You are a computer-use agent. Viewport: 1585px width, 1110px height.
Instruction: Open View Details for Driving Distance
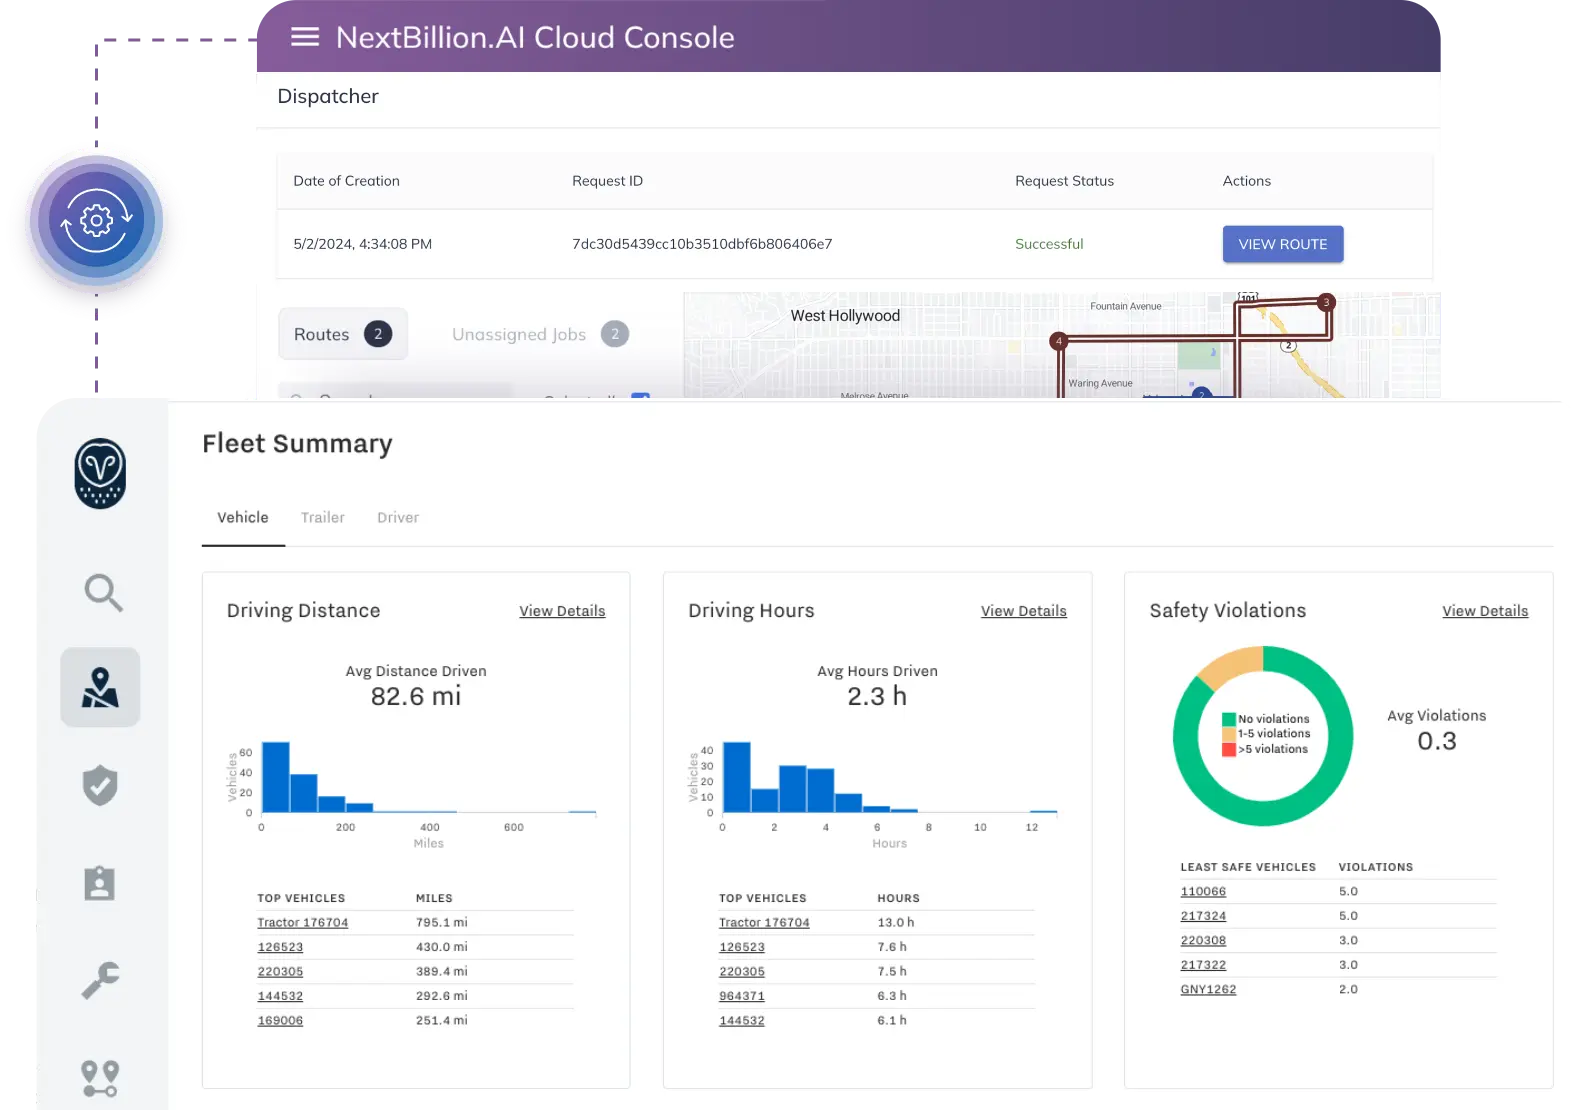pos(562,611)
